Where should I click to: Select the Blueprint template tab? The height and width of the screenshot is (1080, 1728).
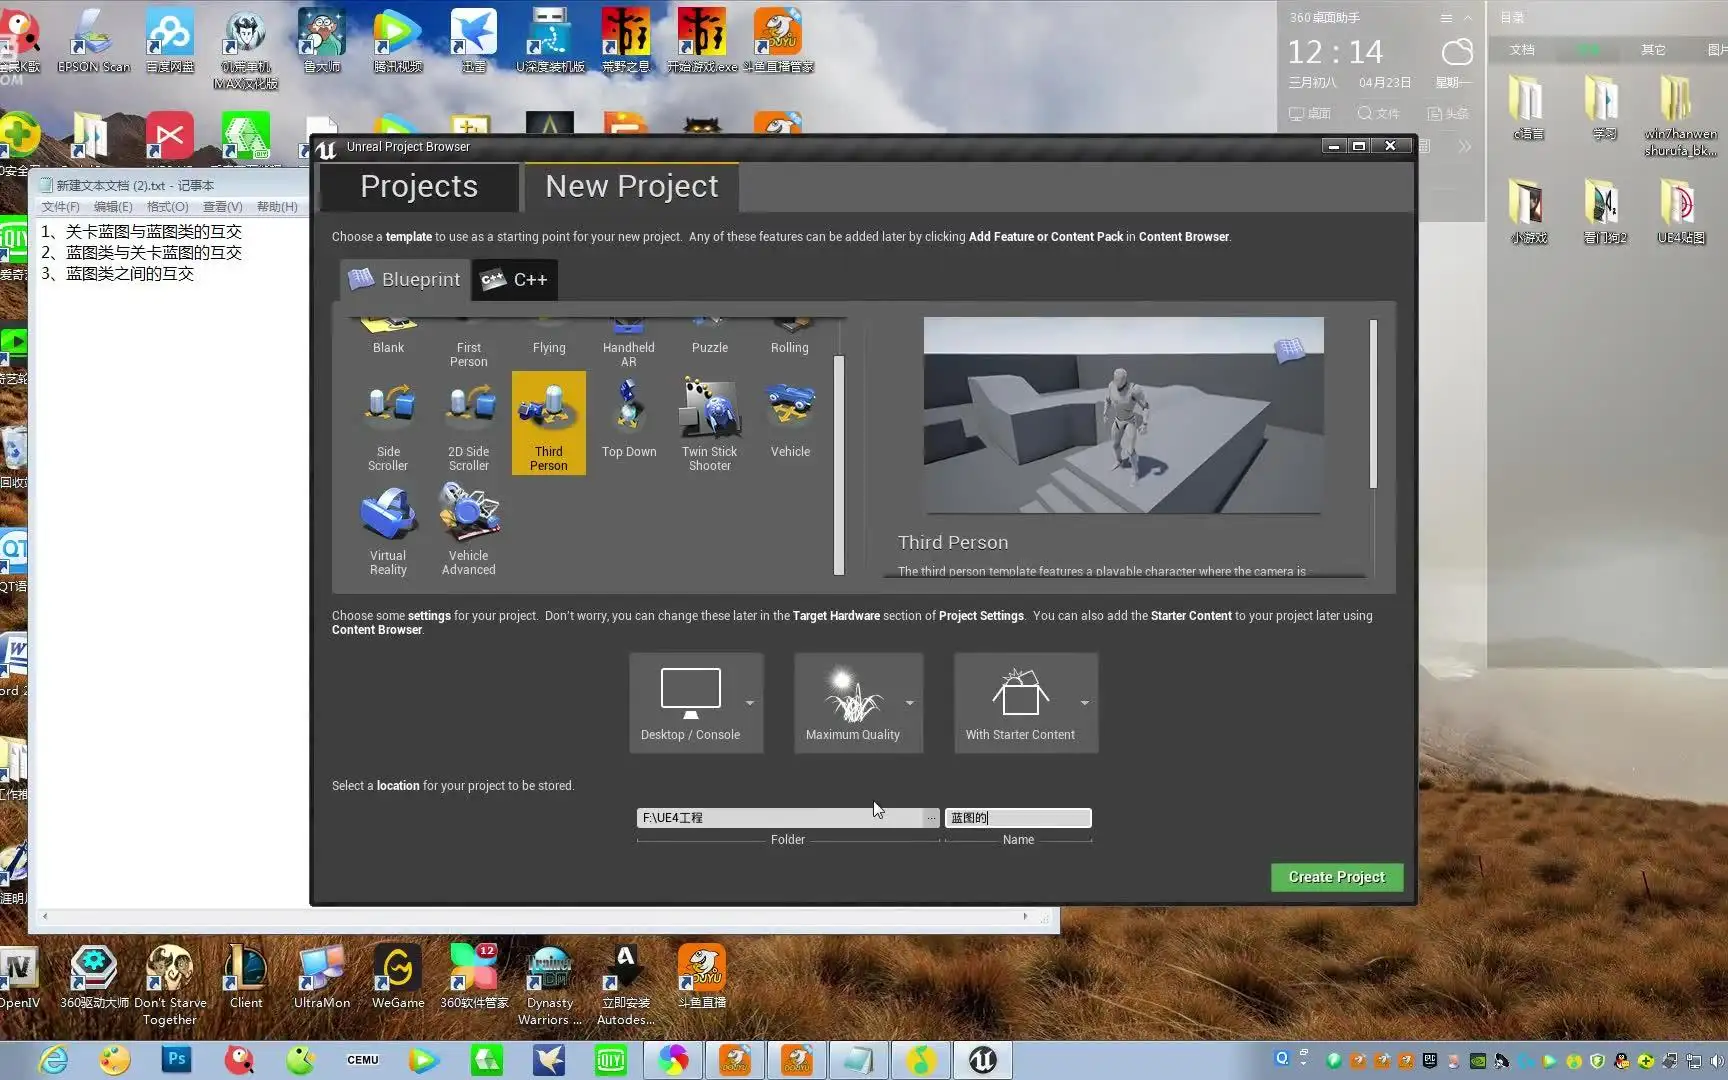pyautogui.click(x=404, y=279)
